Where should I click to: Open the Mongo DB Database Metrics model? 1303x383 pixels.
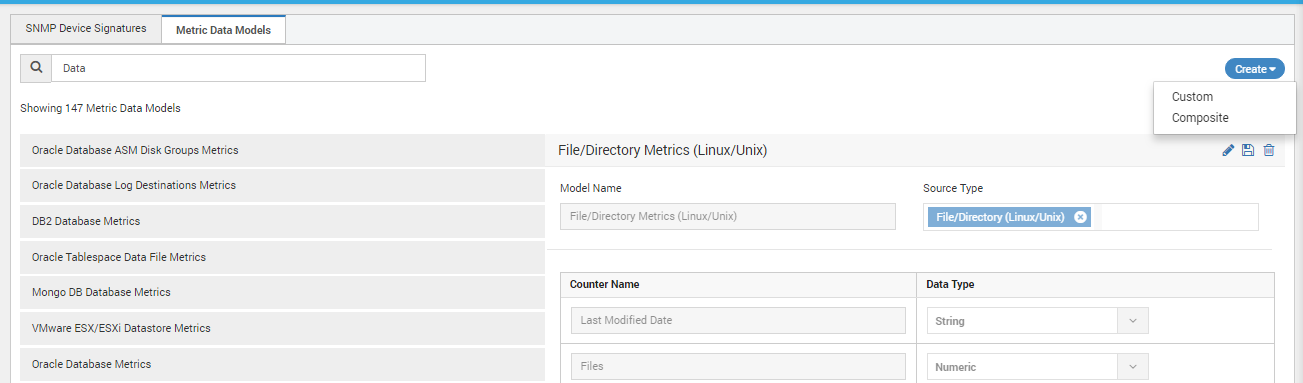pos(282,292)
